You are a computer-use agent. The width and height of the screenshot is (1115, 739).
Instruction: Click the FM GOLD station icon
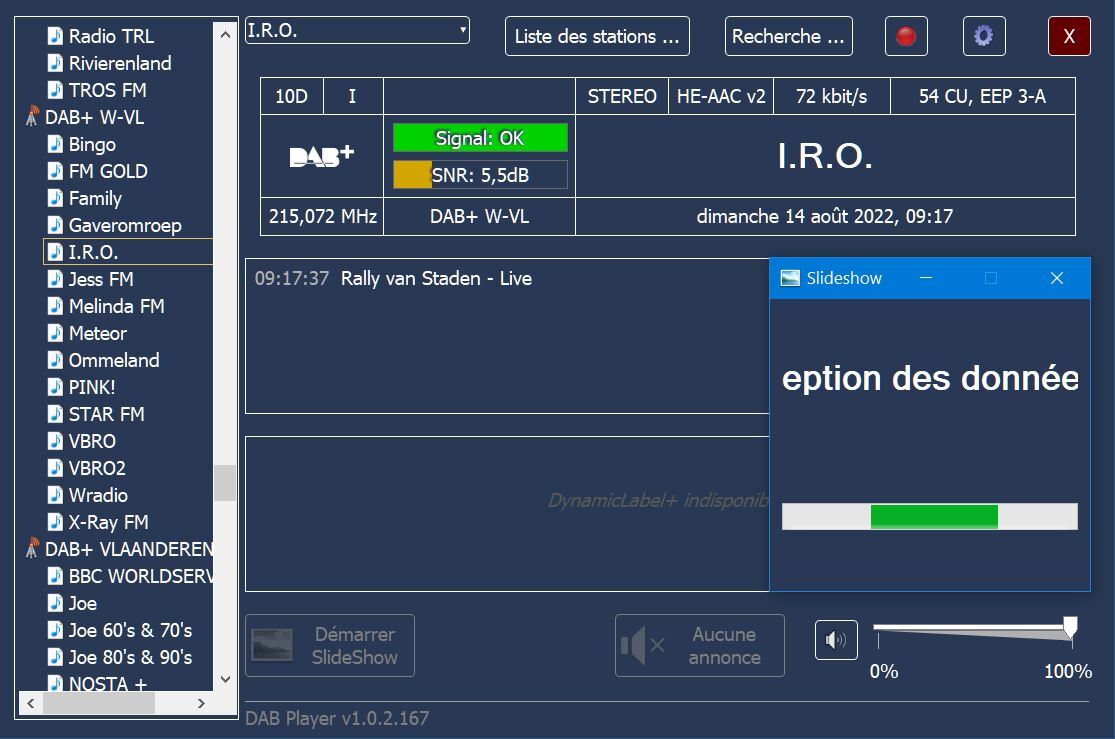[x=55, y=171]
